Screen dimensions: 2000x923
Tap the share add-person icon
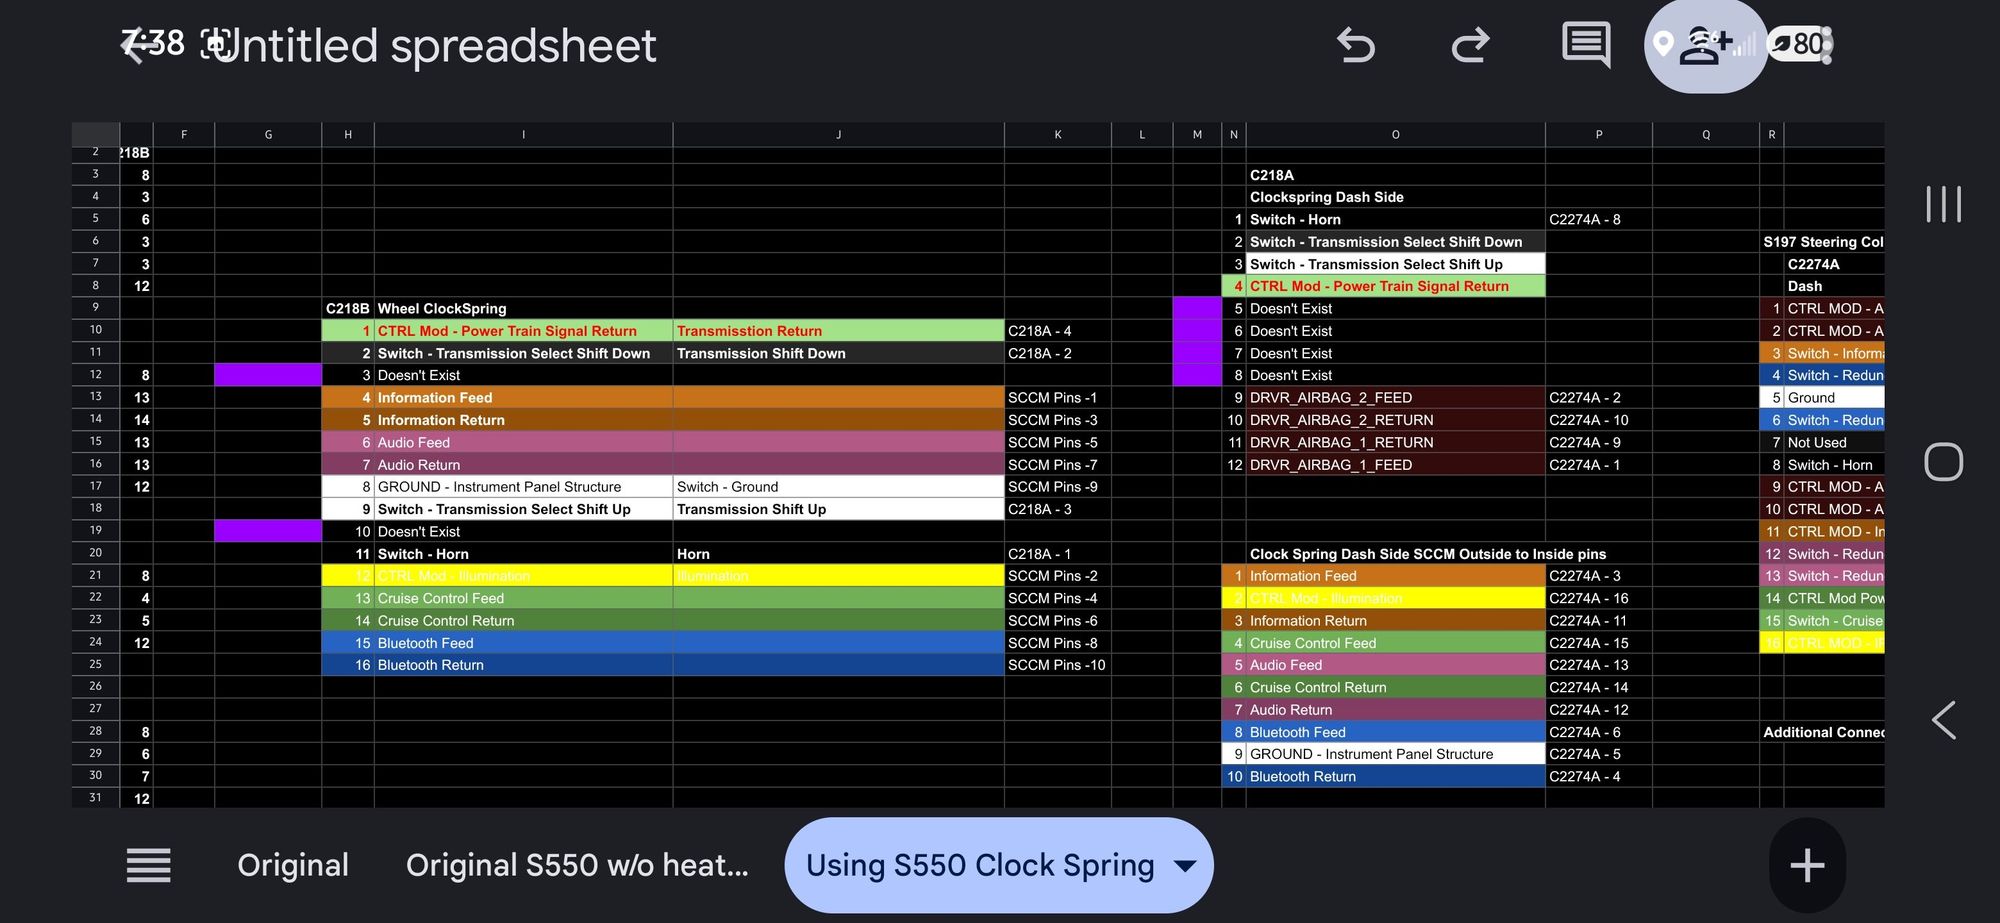click(1704, 46)
